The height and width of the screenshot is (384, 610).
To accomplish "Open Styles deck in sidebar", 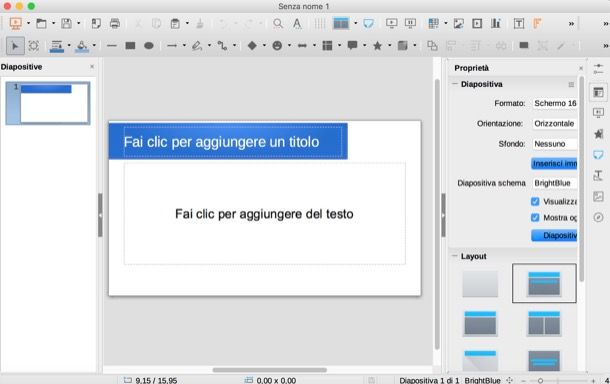I will point(598,175).
